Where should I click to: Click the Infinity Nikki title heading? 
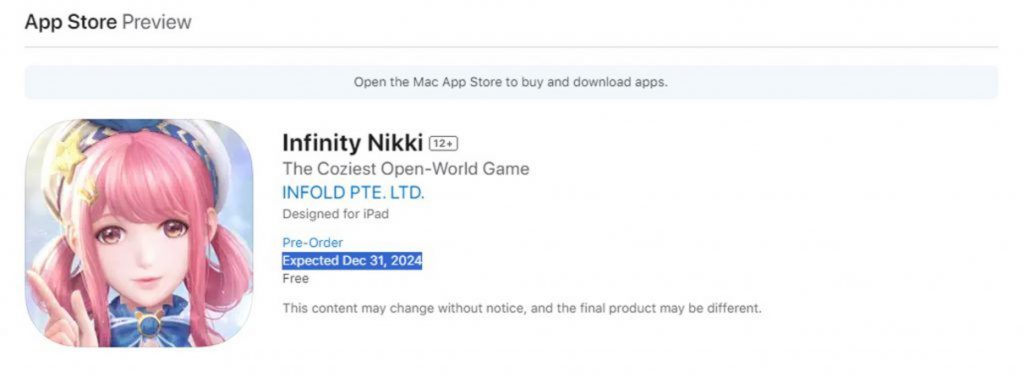point(353,142)
